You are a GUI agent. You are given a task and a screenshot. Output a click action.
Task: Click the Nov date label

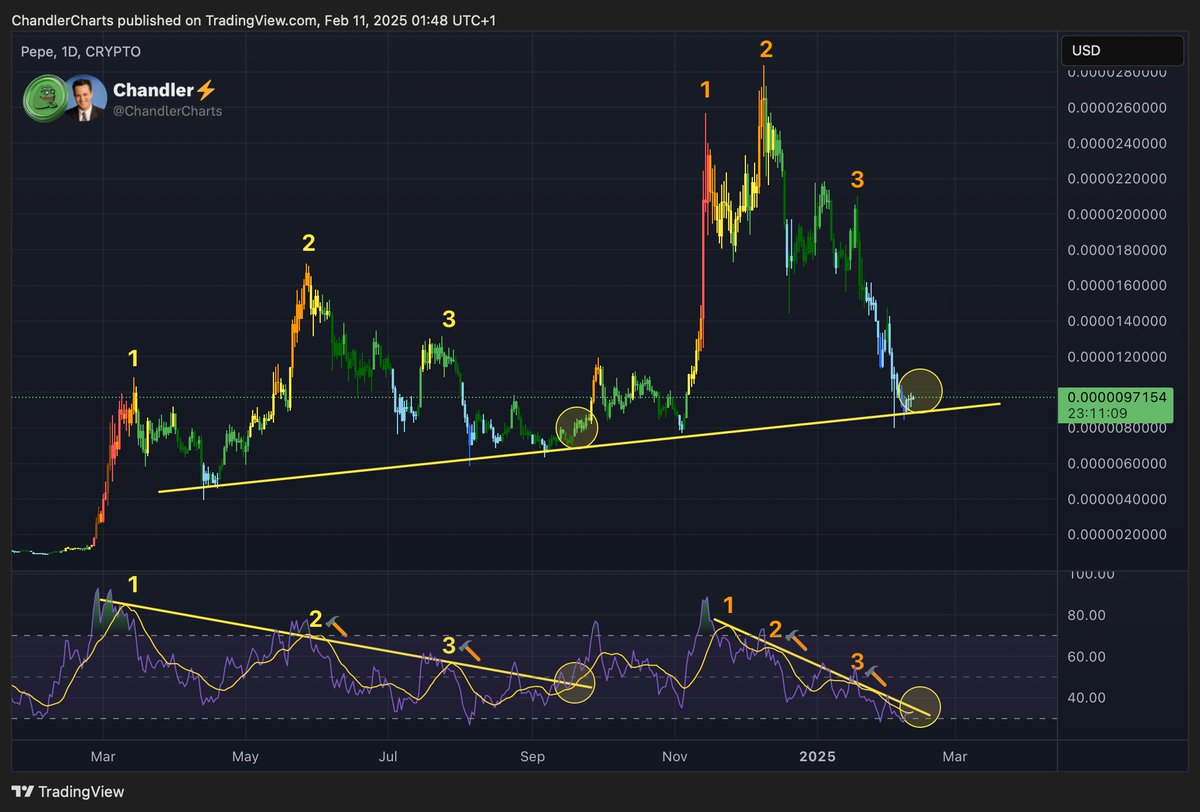pos(677,755)
